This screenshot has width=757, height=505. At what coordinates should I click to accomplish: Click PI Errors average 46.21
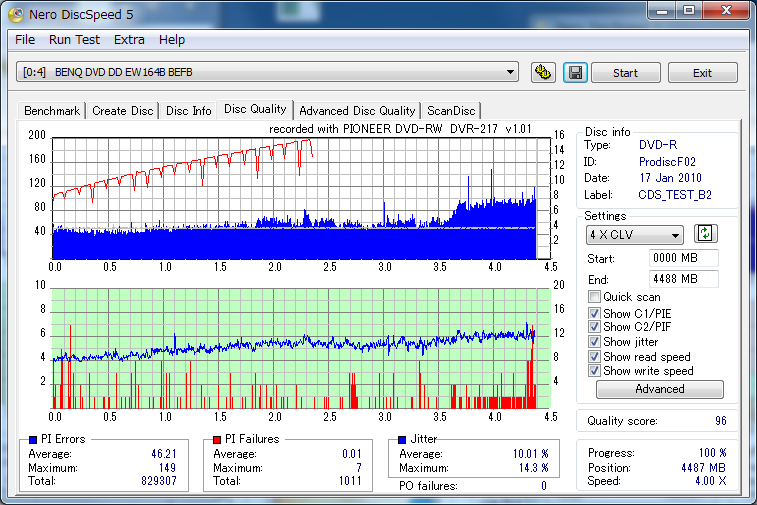point(164,454)
